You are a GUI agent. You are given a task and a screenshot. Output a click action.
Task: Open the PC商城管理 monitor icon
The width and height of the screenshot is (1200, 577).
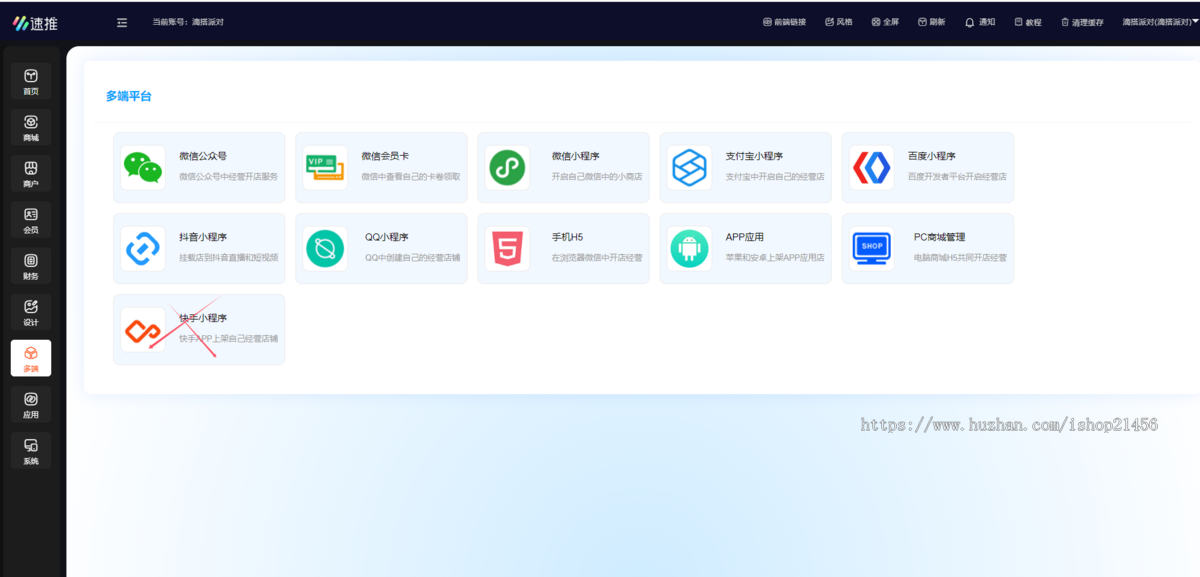[871, 248]
